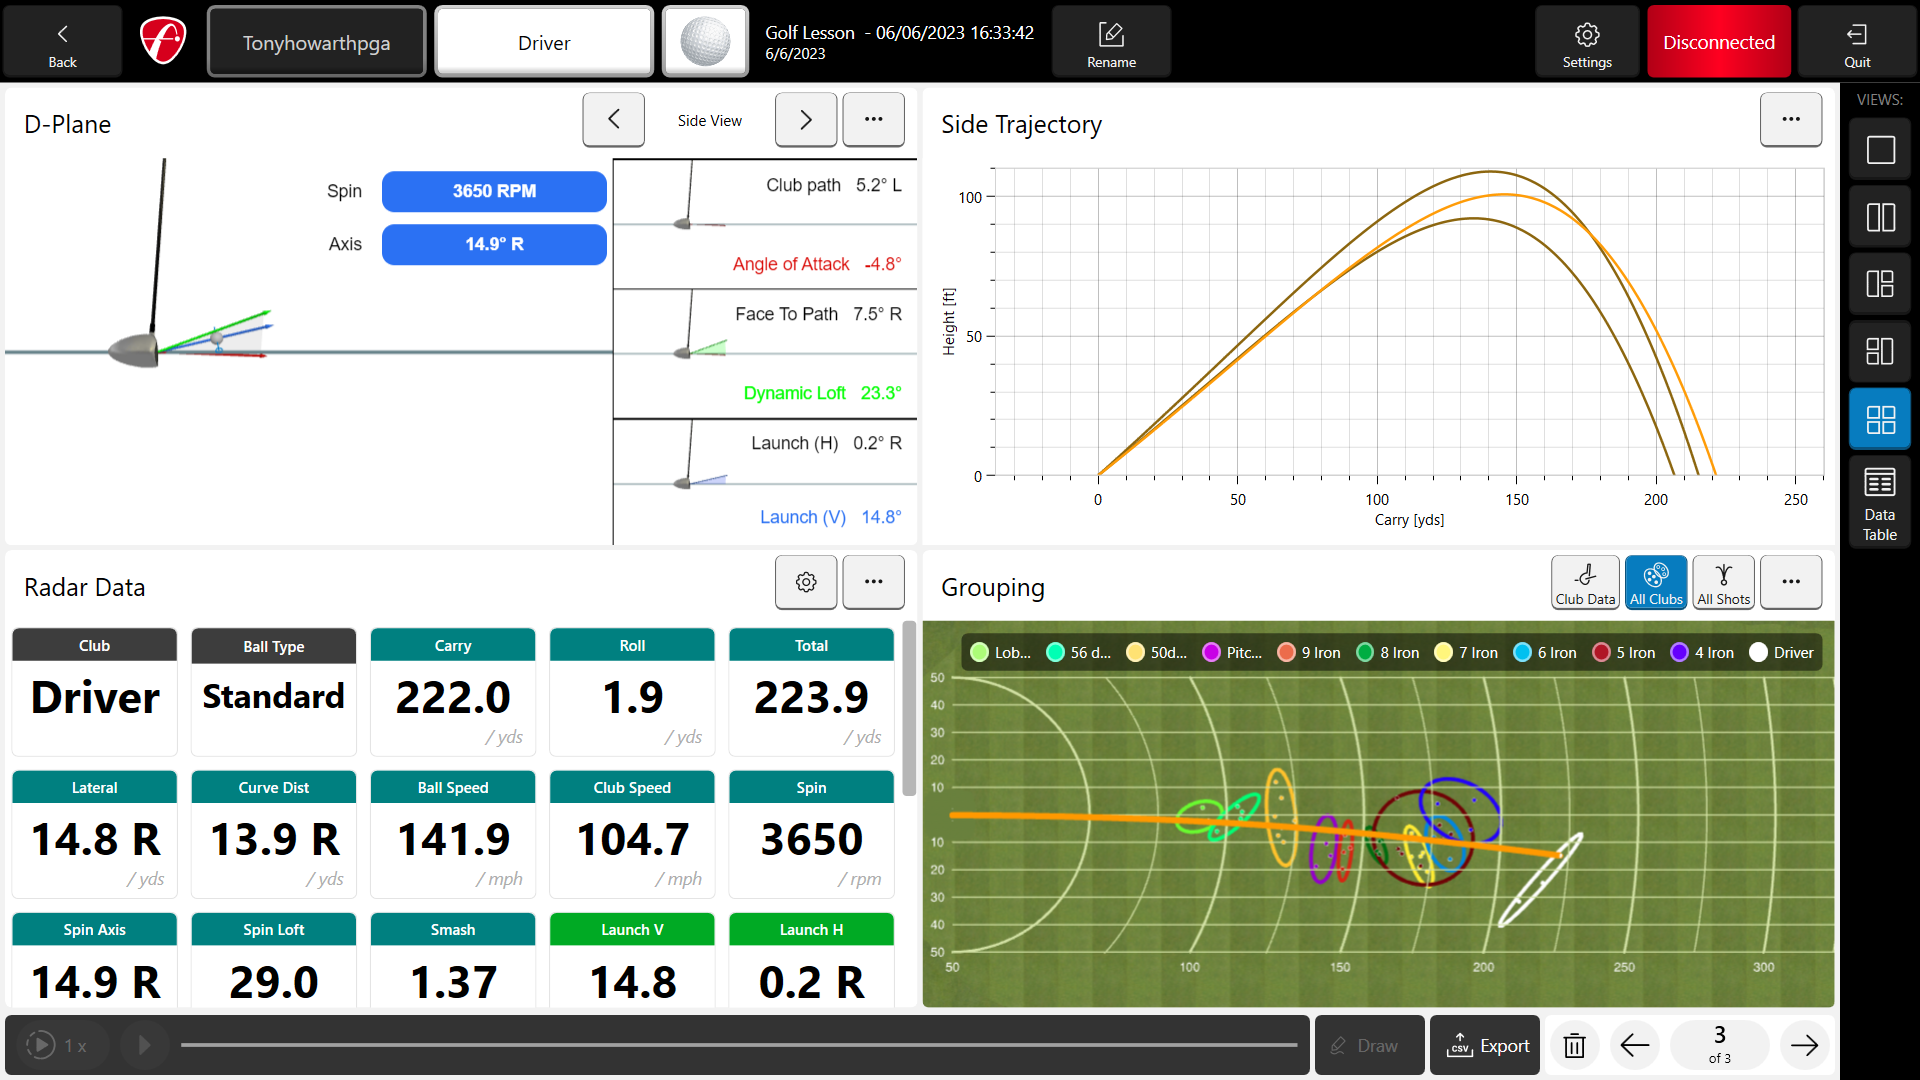Open the Driver club selector
This screenshot has height=1080, width=1920.
coord(543,41)
